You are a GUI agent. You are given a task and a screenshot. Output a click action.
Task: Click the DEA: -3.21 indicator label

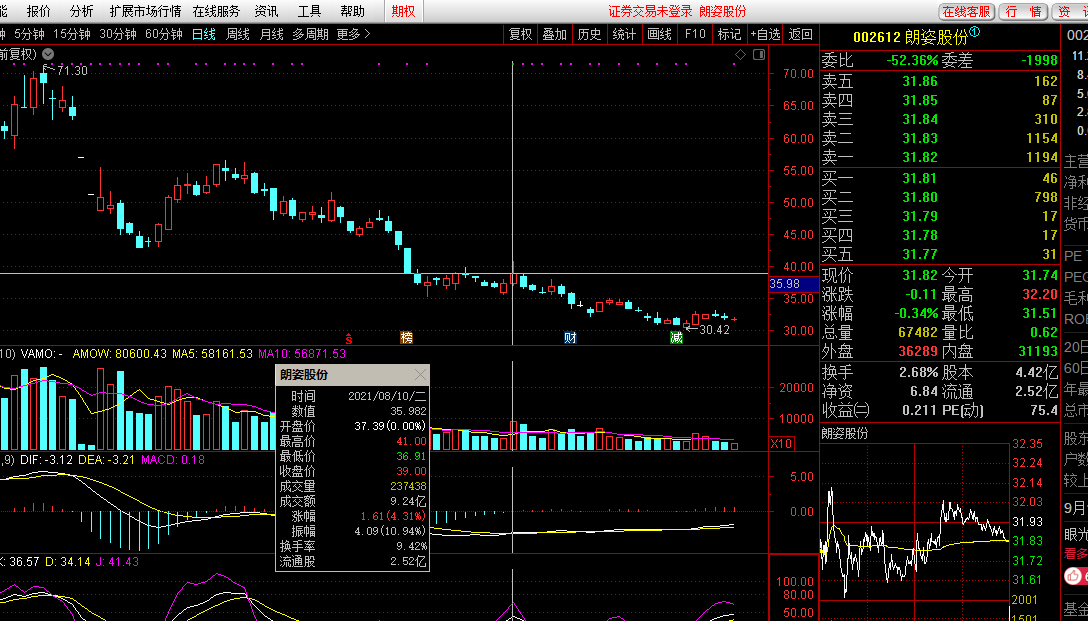(107, 459)
